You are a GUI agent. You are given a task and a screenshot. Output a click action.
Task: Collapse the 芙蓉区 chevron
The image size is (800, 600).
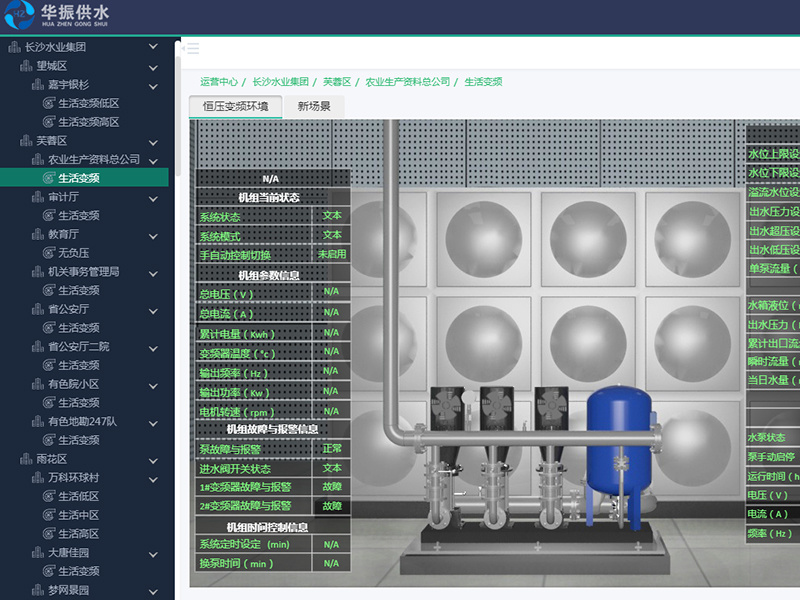point(153,142)
